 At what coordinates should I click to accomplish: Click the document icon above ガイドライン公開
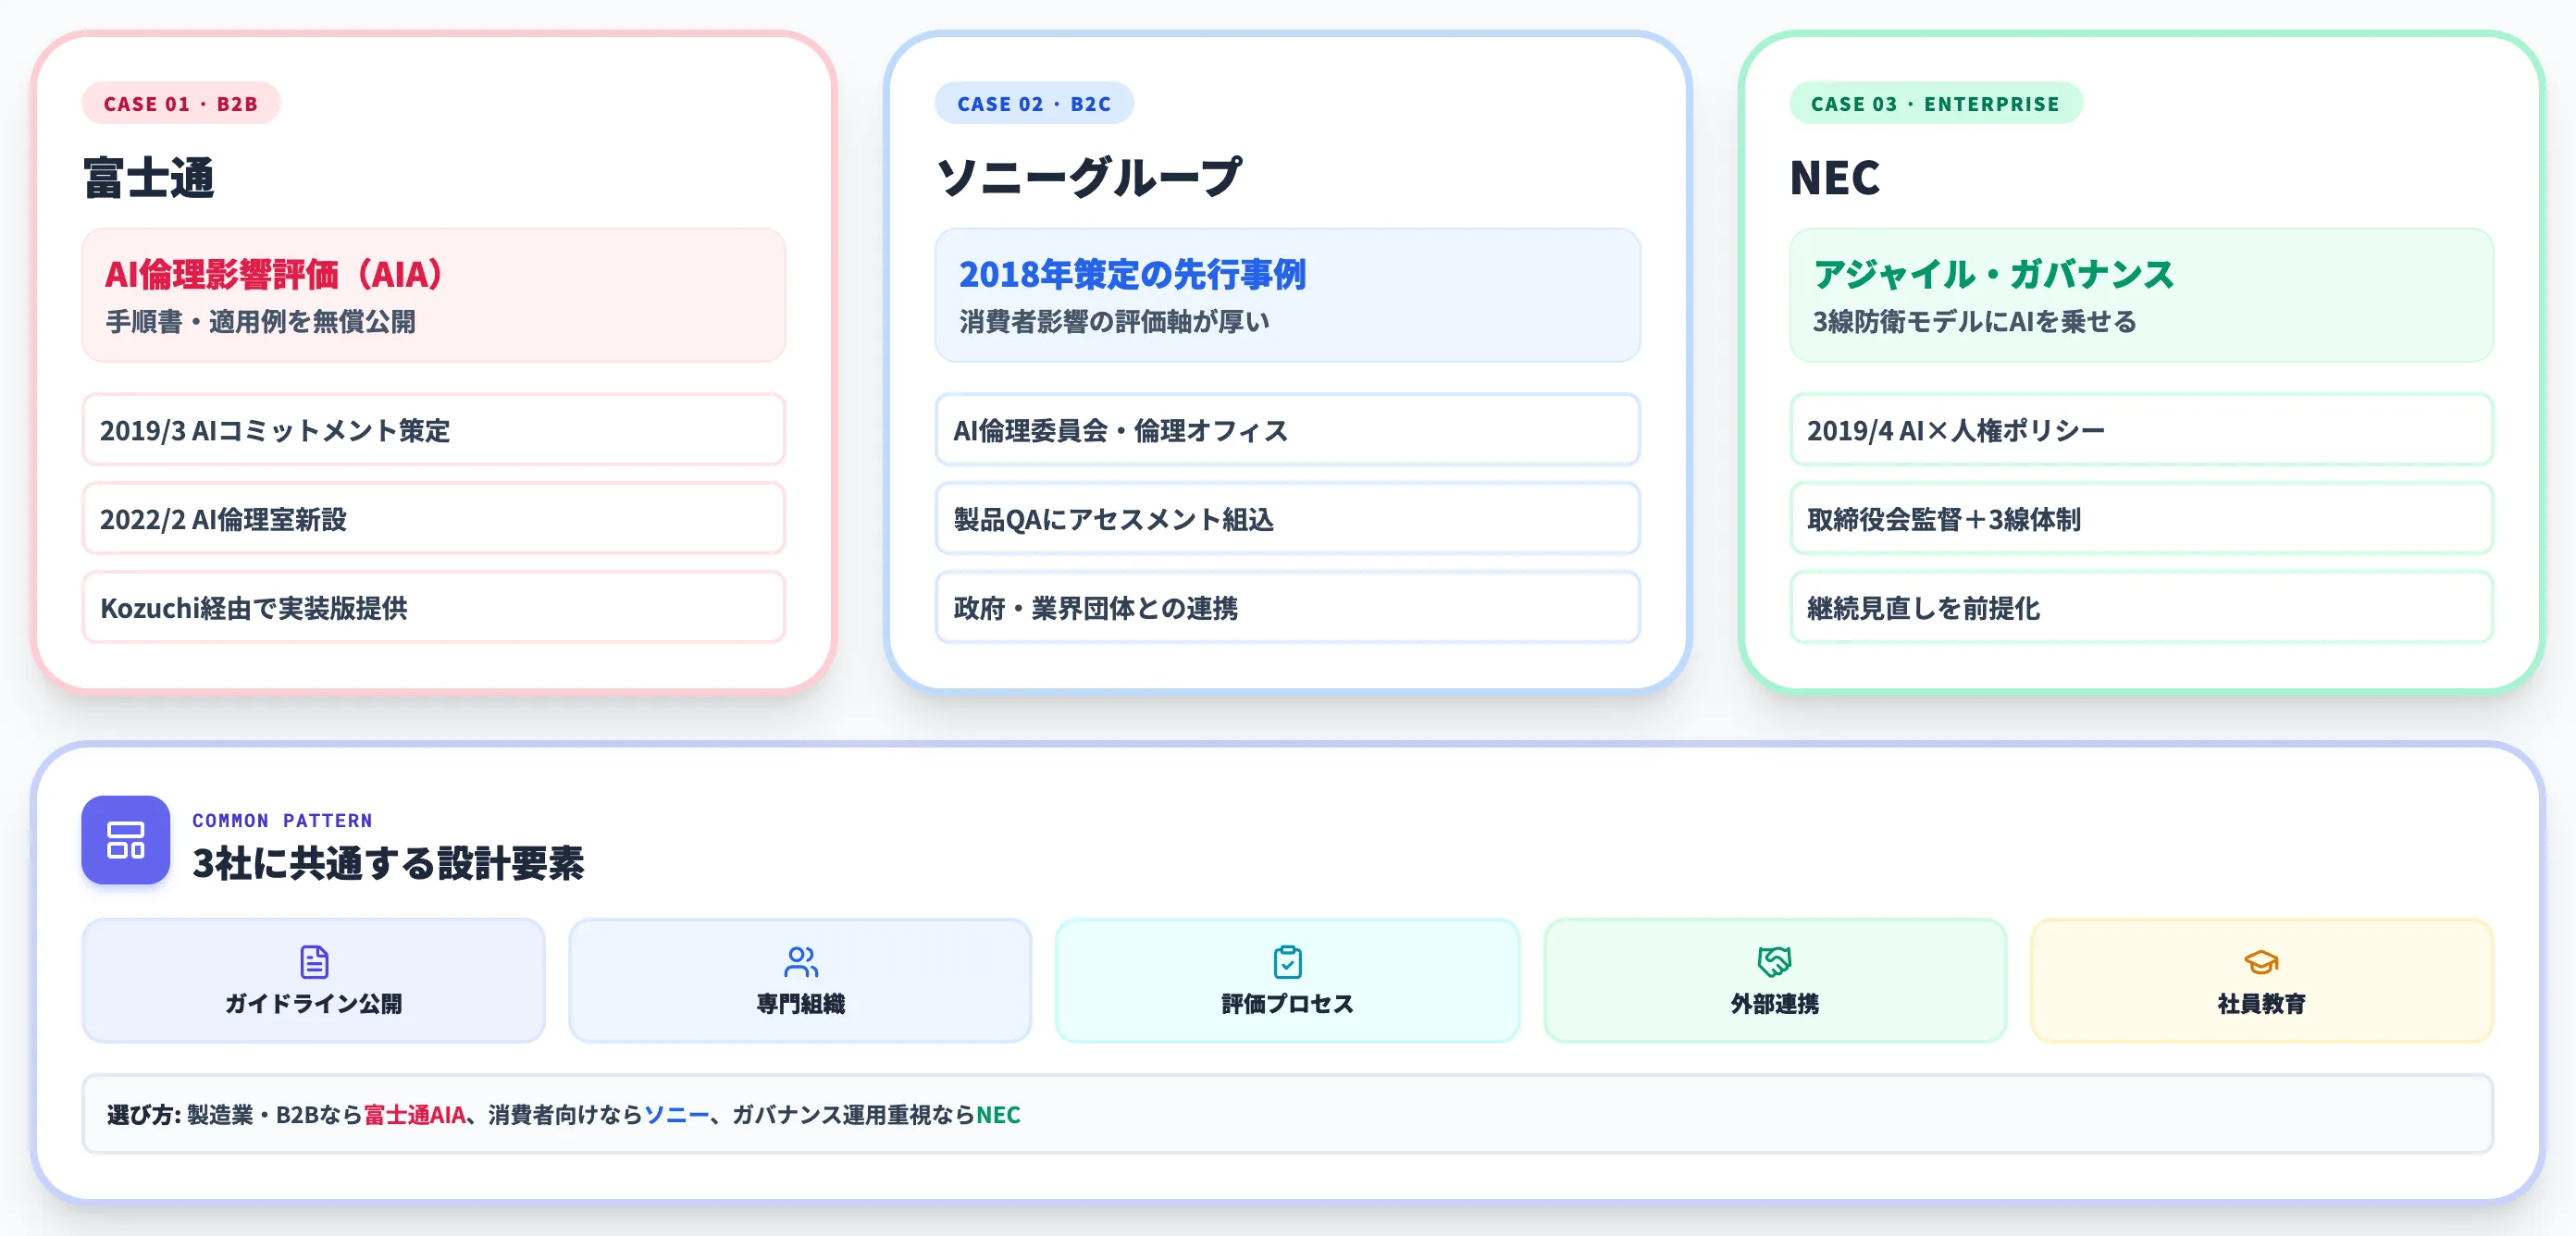tap(314, 961)
